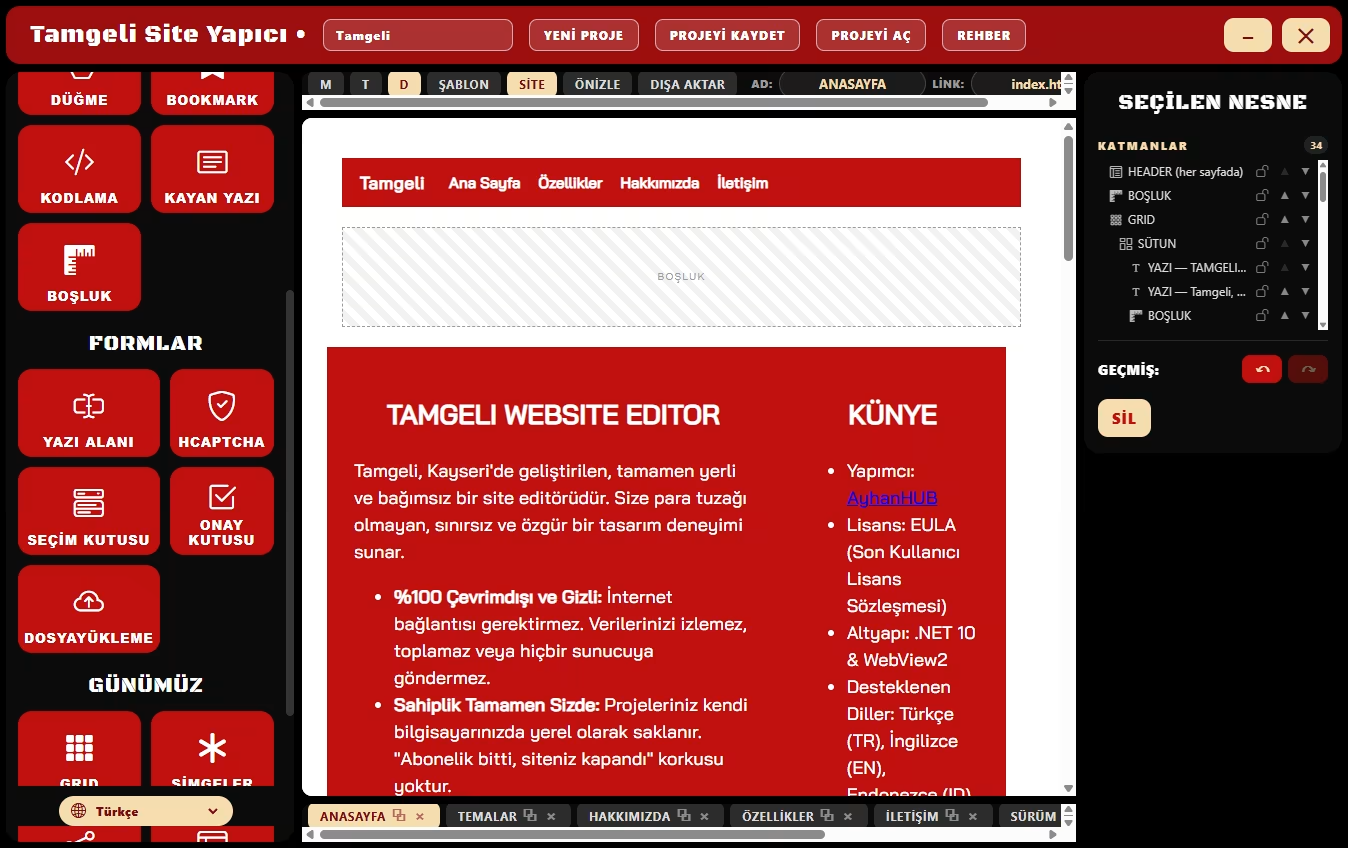The width and height of the screenshot is (1348, 848).
Task: Save project with Projeyi Kaydet
Action: tap(727, 35)
